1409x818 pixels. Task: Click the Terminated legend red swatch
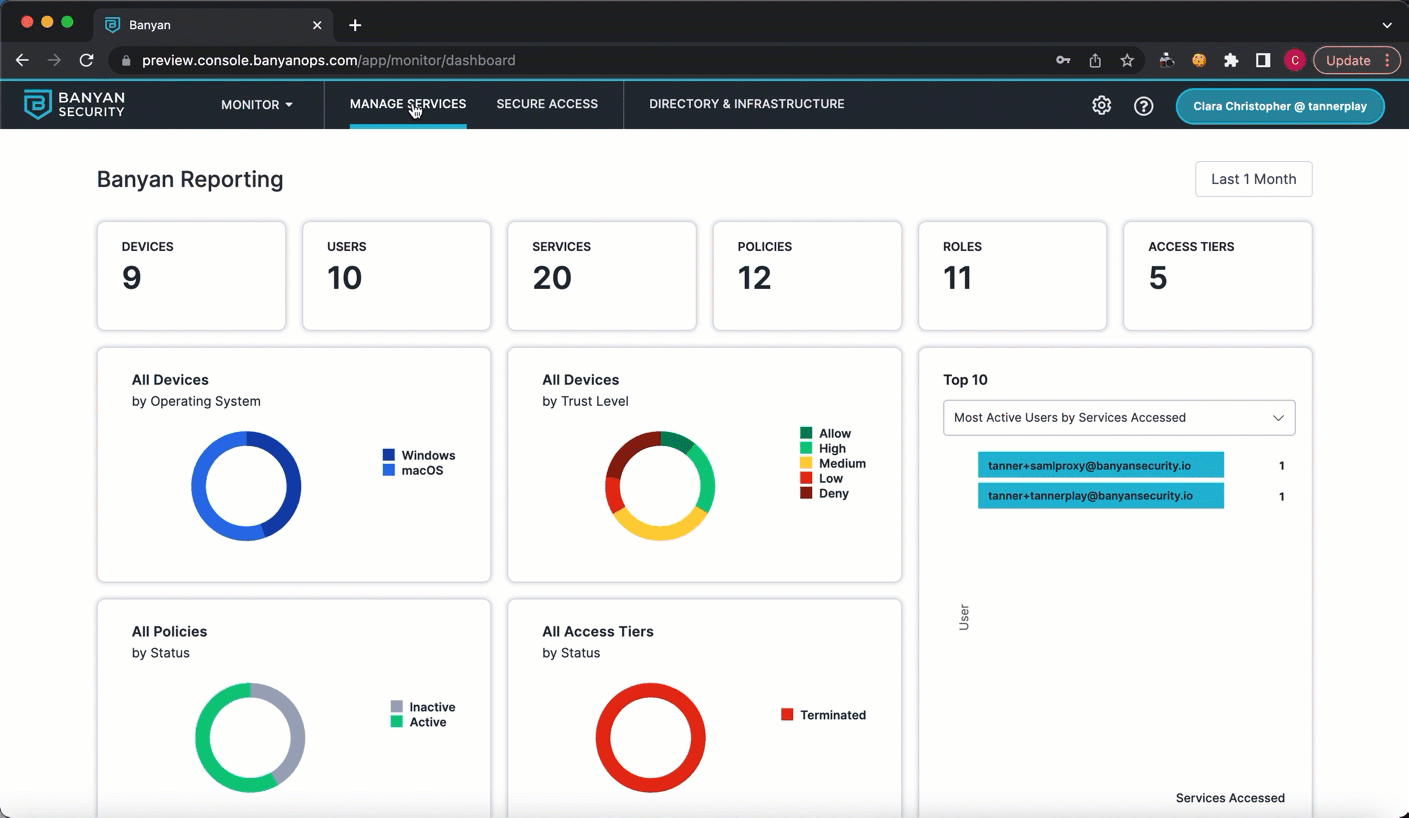787,715
